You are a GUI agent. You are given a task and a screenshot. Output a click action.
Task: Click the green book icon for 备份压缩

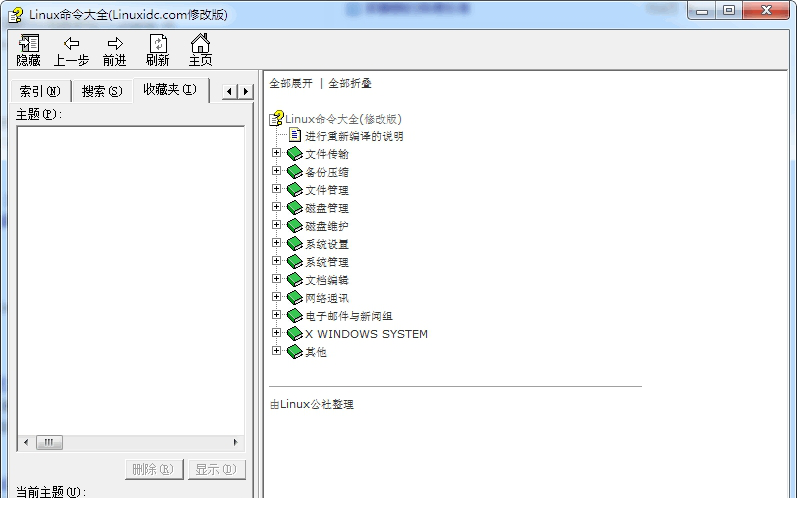pyautogui.click(x=295, y=171)
